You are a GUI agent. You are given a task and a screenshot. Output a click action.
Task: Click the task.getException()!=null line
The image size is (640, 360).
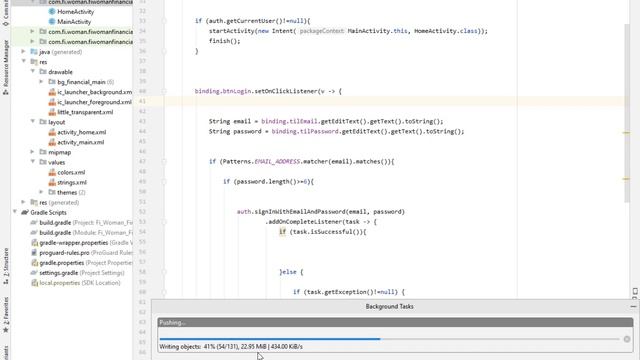[349, 292]
